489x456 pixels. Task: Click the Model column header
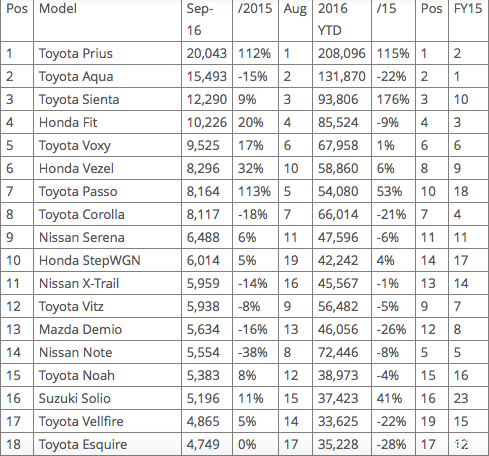click(x=58, y=9)
